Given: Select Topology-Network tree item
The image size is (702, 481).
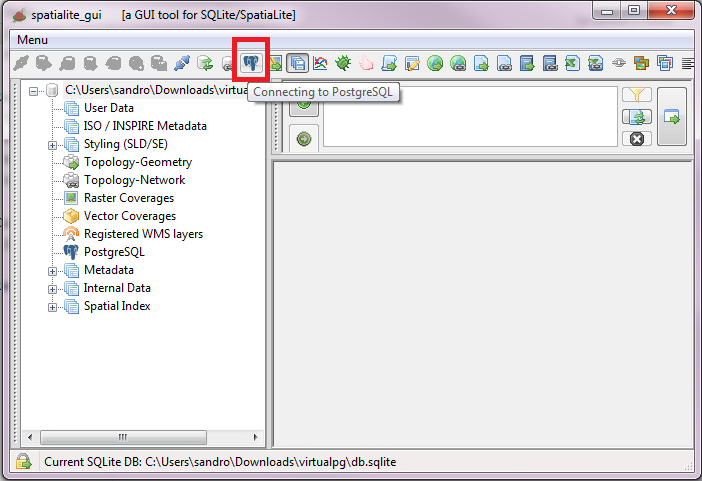Looking at the screenshot, I should pos(134,180).
